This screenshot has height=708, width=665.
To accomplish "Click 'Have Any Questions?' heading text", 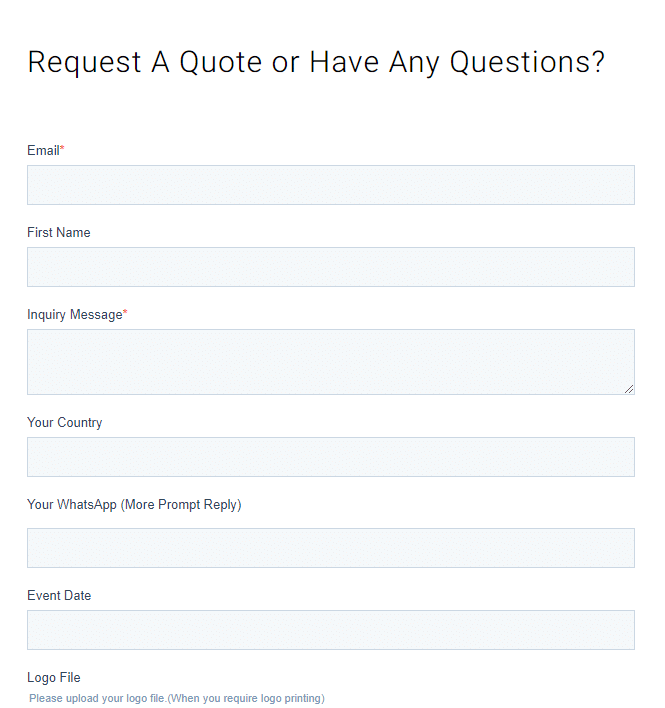I will 457,62.
